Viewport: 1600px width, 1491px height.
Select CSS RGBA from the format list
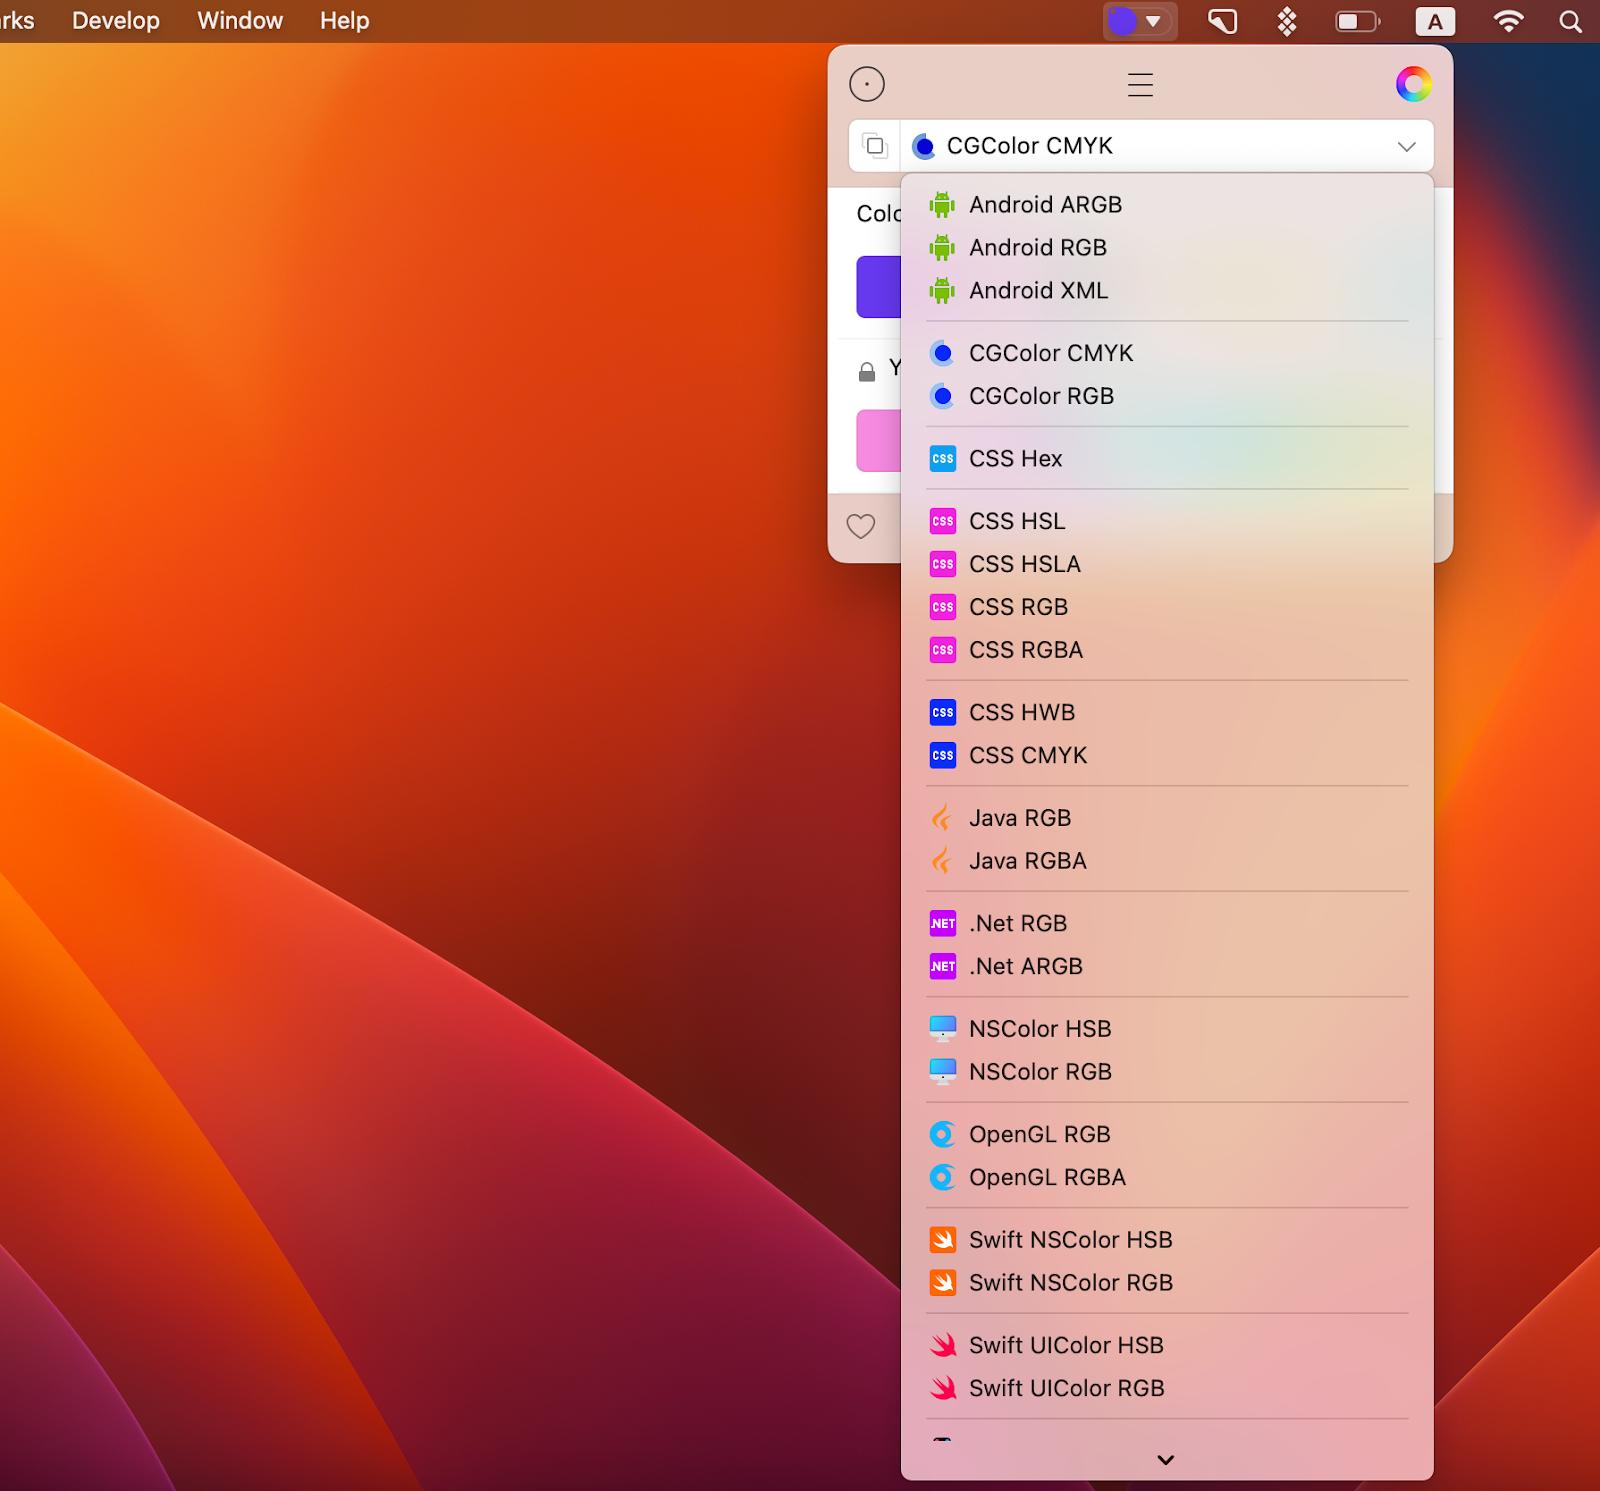coord(1025,650)
